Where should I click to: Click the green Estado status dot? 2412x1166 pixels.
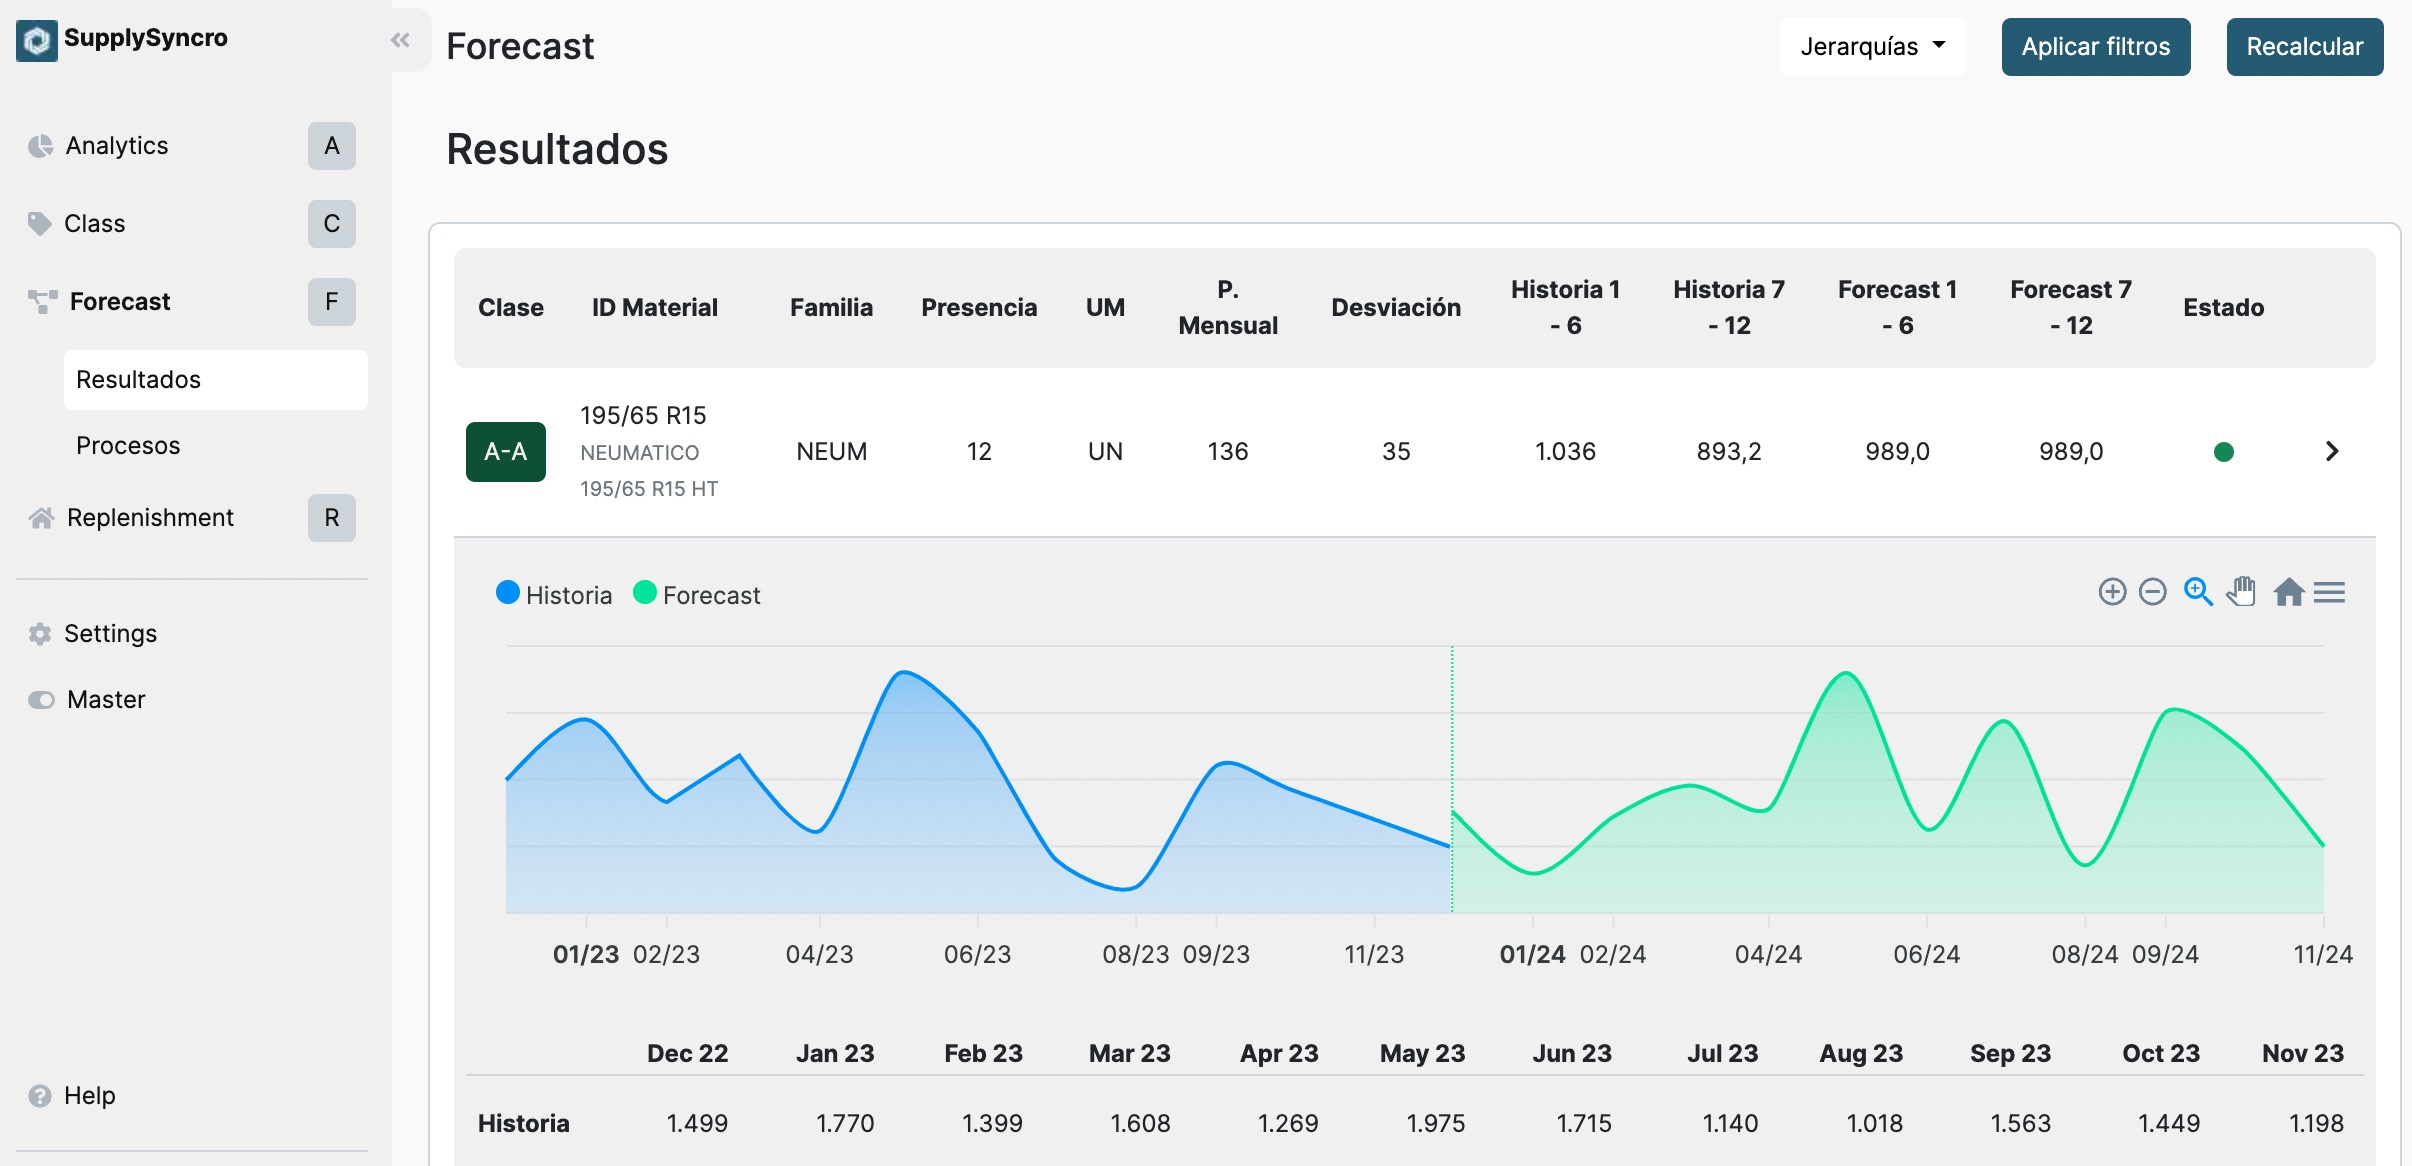(x=2223, y=452)
